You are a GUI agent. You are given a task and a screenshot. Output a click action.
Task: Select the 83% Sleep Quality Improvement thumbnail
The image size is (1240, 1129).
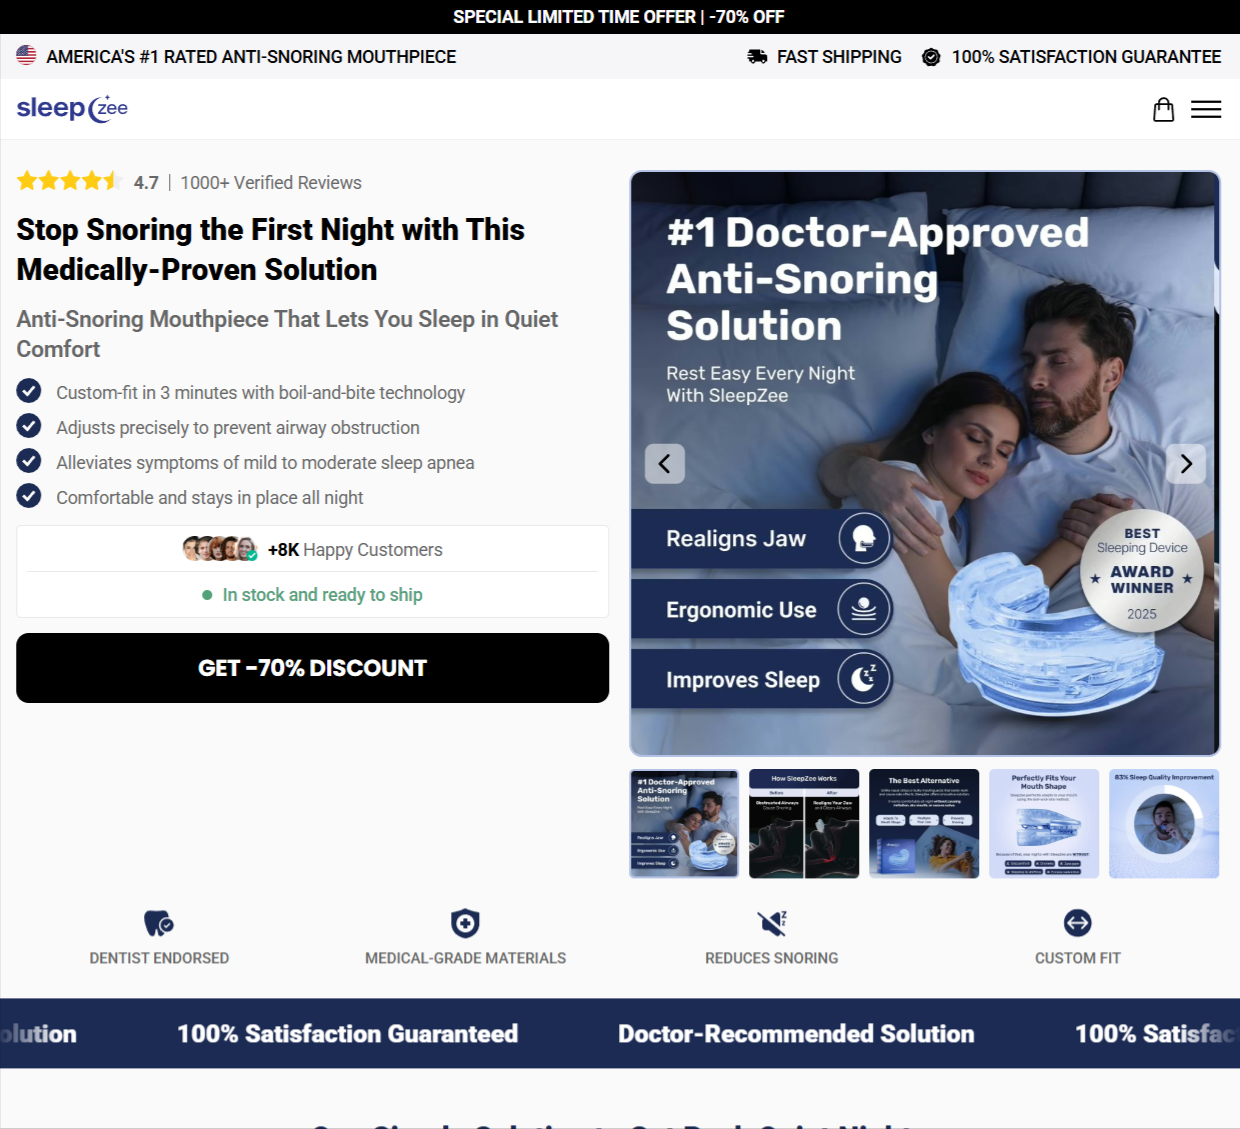click(1164, 824)
